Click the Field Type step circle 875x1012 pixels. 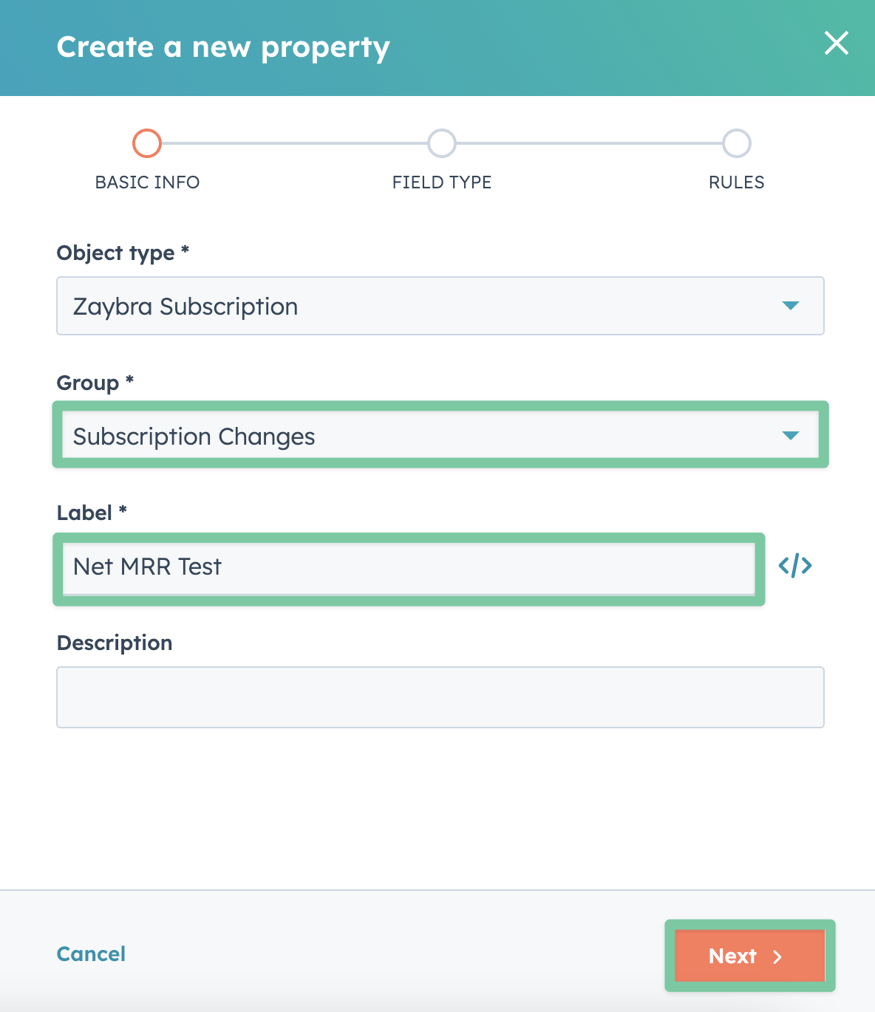coord(442,144)
